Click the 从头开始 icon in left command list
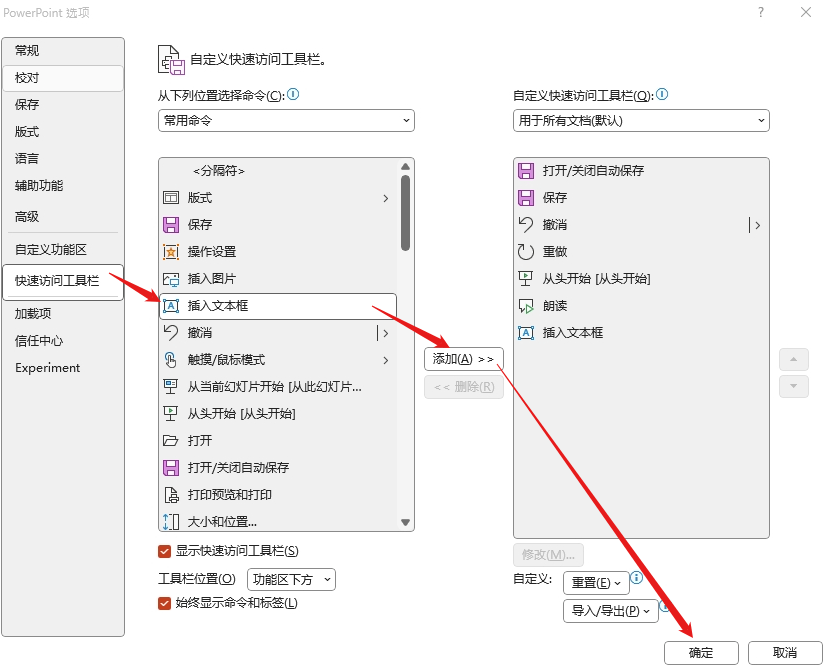Viewport: 823px width, 670px height. (x=171, y=413)
